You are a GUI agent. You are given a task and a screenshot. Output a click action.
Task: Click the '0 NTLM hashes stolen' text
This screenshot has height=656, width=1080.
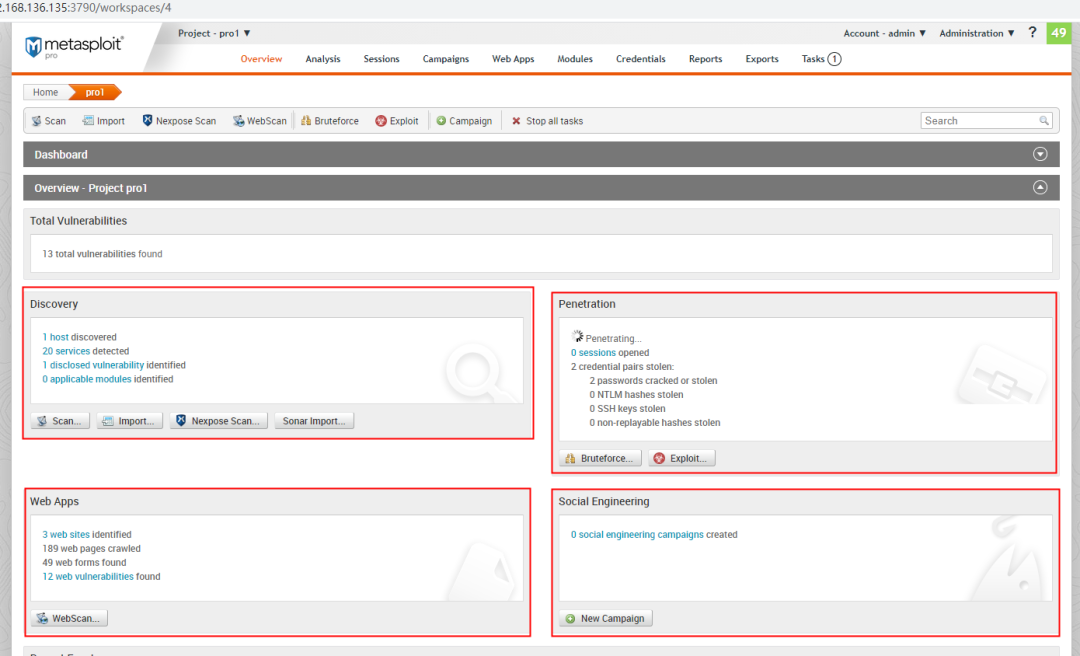pyautogui.click(x=636, y=395)
